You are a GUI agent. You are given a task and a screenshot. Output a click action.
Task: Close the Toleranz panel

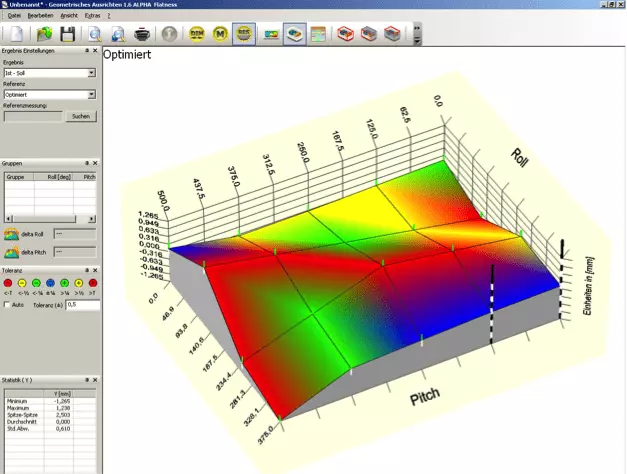96,269
